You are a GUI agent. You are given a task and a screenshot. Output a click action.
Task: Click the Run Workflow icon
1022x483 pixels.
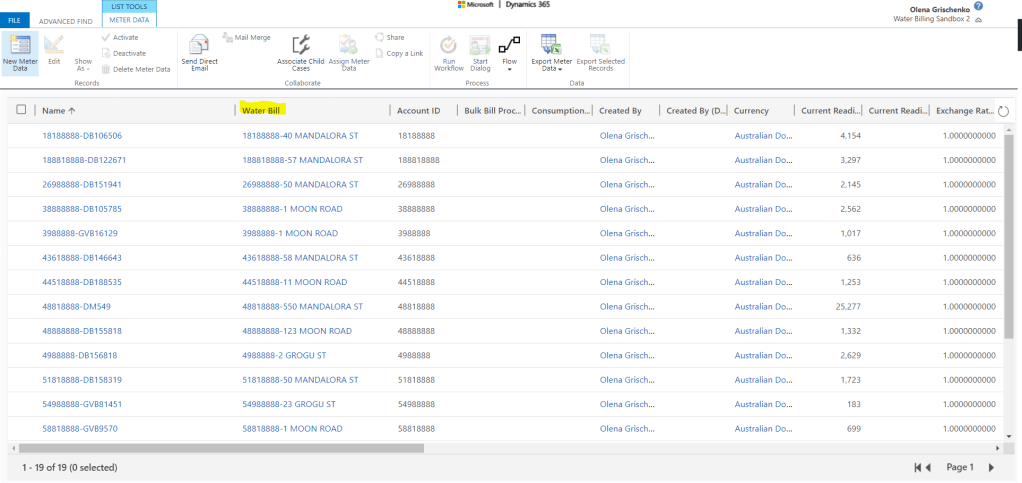pyautogui.click(x=449, y=46)
